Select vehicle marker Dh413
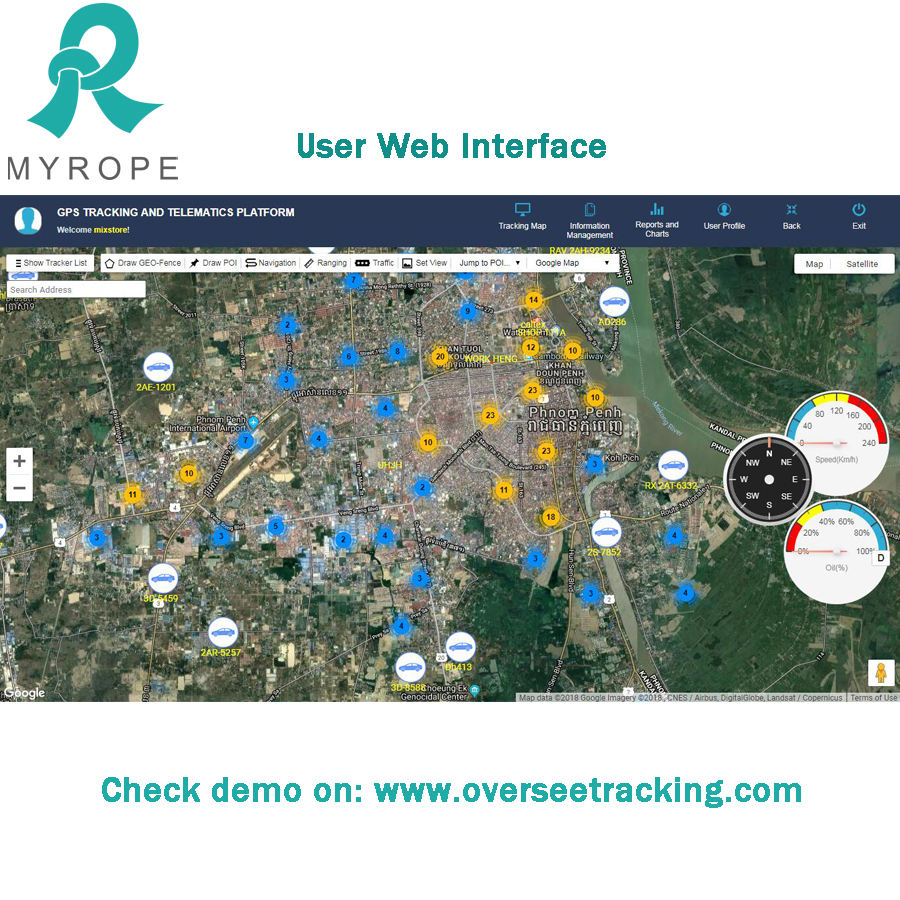The width and height of the screenshot is (900, 900). 460,647
